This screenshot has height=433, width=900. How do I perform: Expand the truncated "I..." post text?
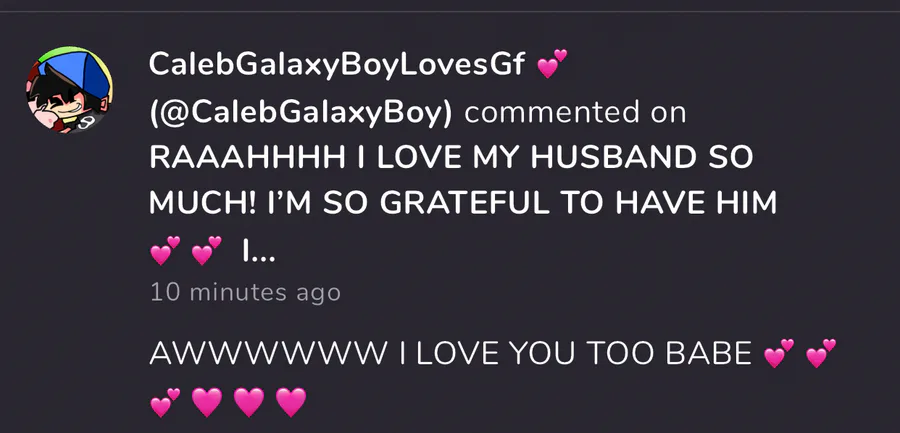pos(259,251)
